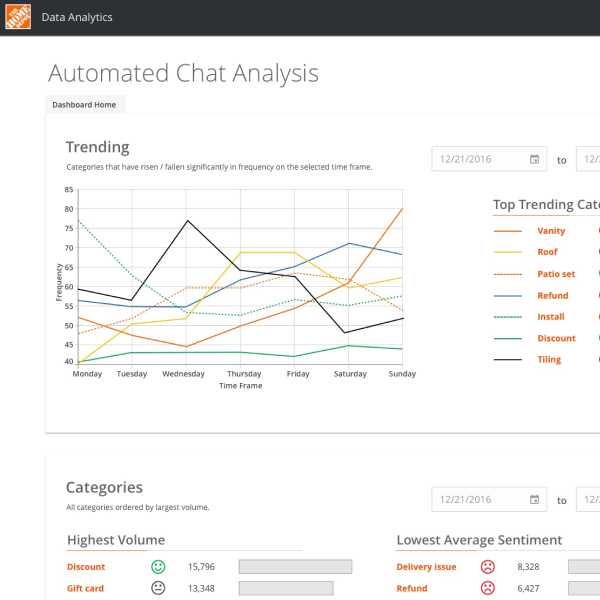Click Refund blue line legend swatch
The width and height of the screenshot is (600, 600).
coord(508,296)
